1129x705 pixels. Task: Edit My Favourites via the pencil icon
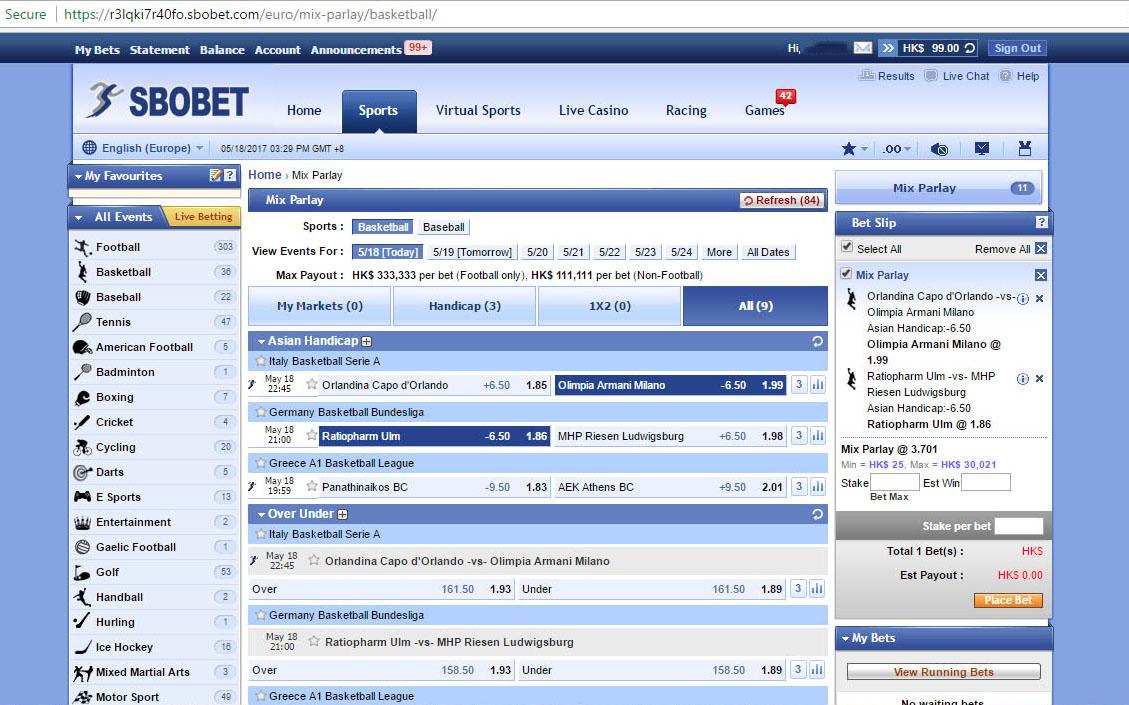[215, 175]
